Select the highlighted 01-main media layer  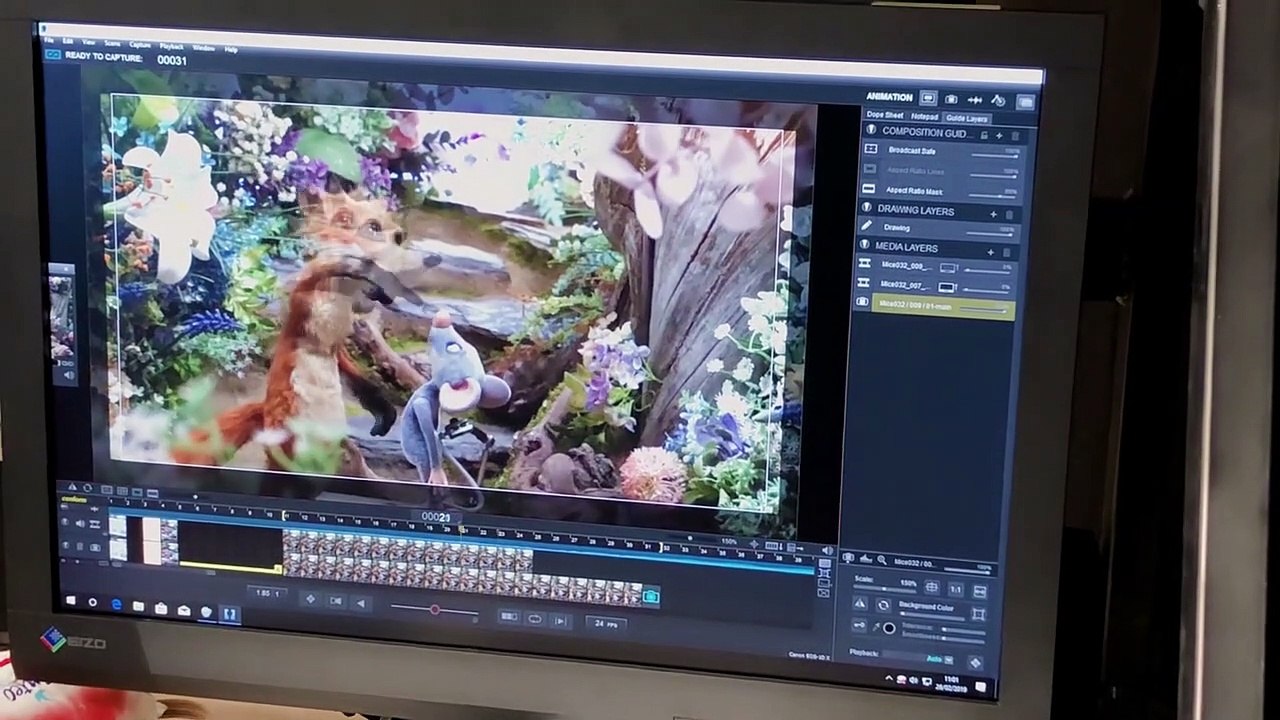pos(942,307)
